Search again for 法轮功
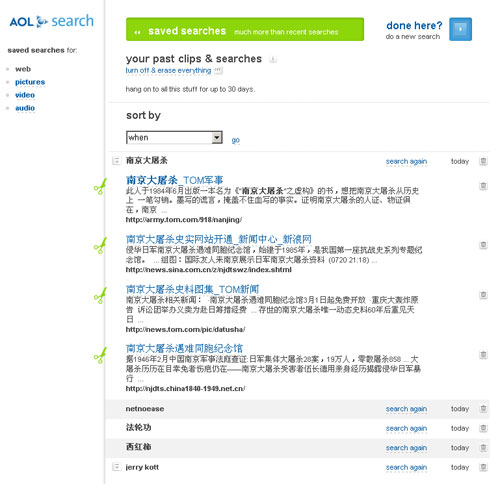 406,428
